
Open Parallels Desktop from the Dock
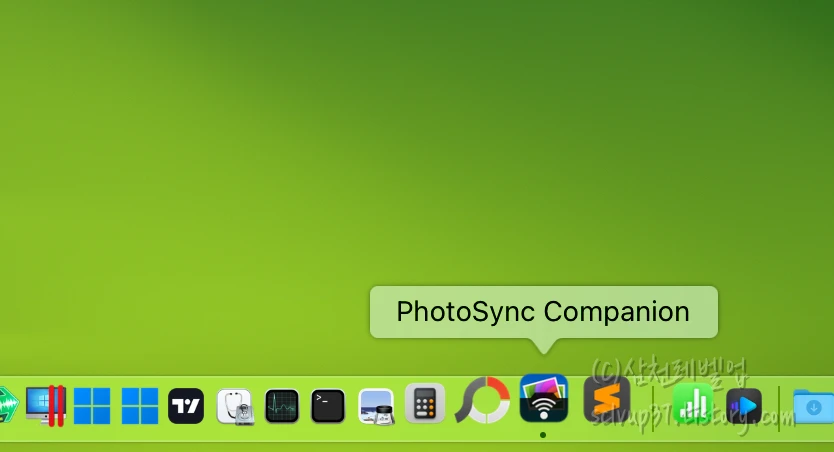(x=46, y=406)
